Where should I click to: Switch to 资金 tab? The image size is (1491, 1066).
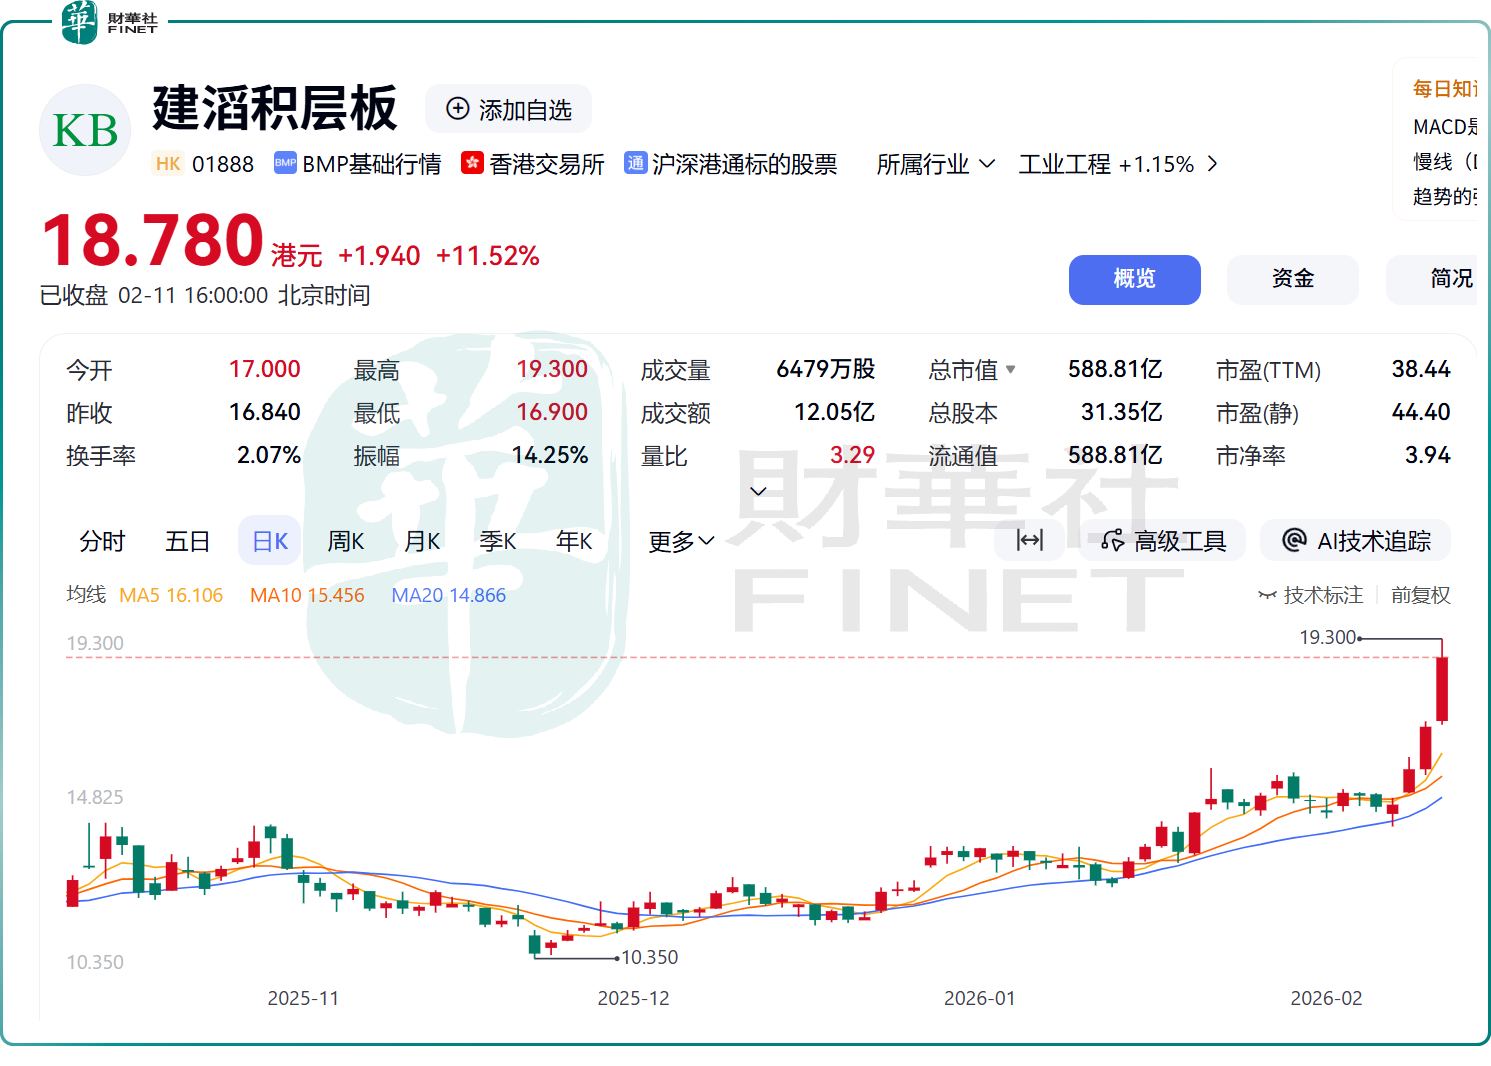1292,279
